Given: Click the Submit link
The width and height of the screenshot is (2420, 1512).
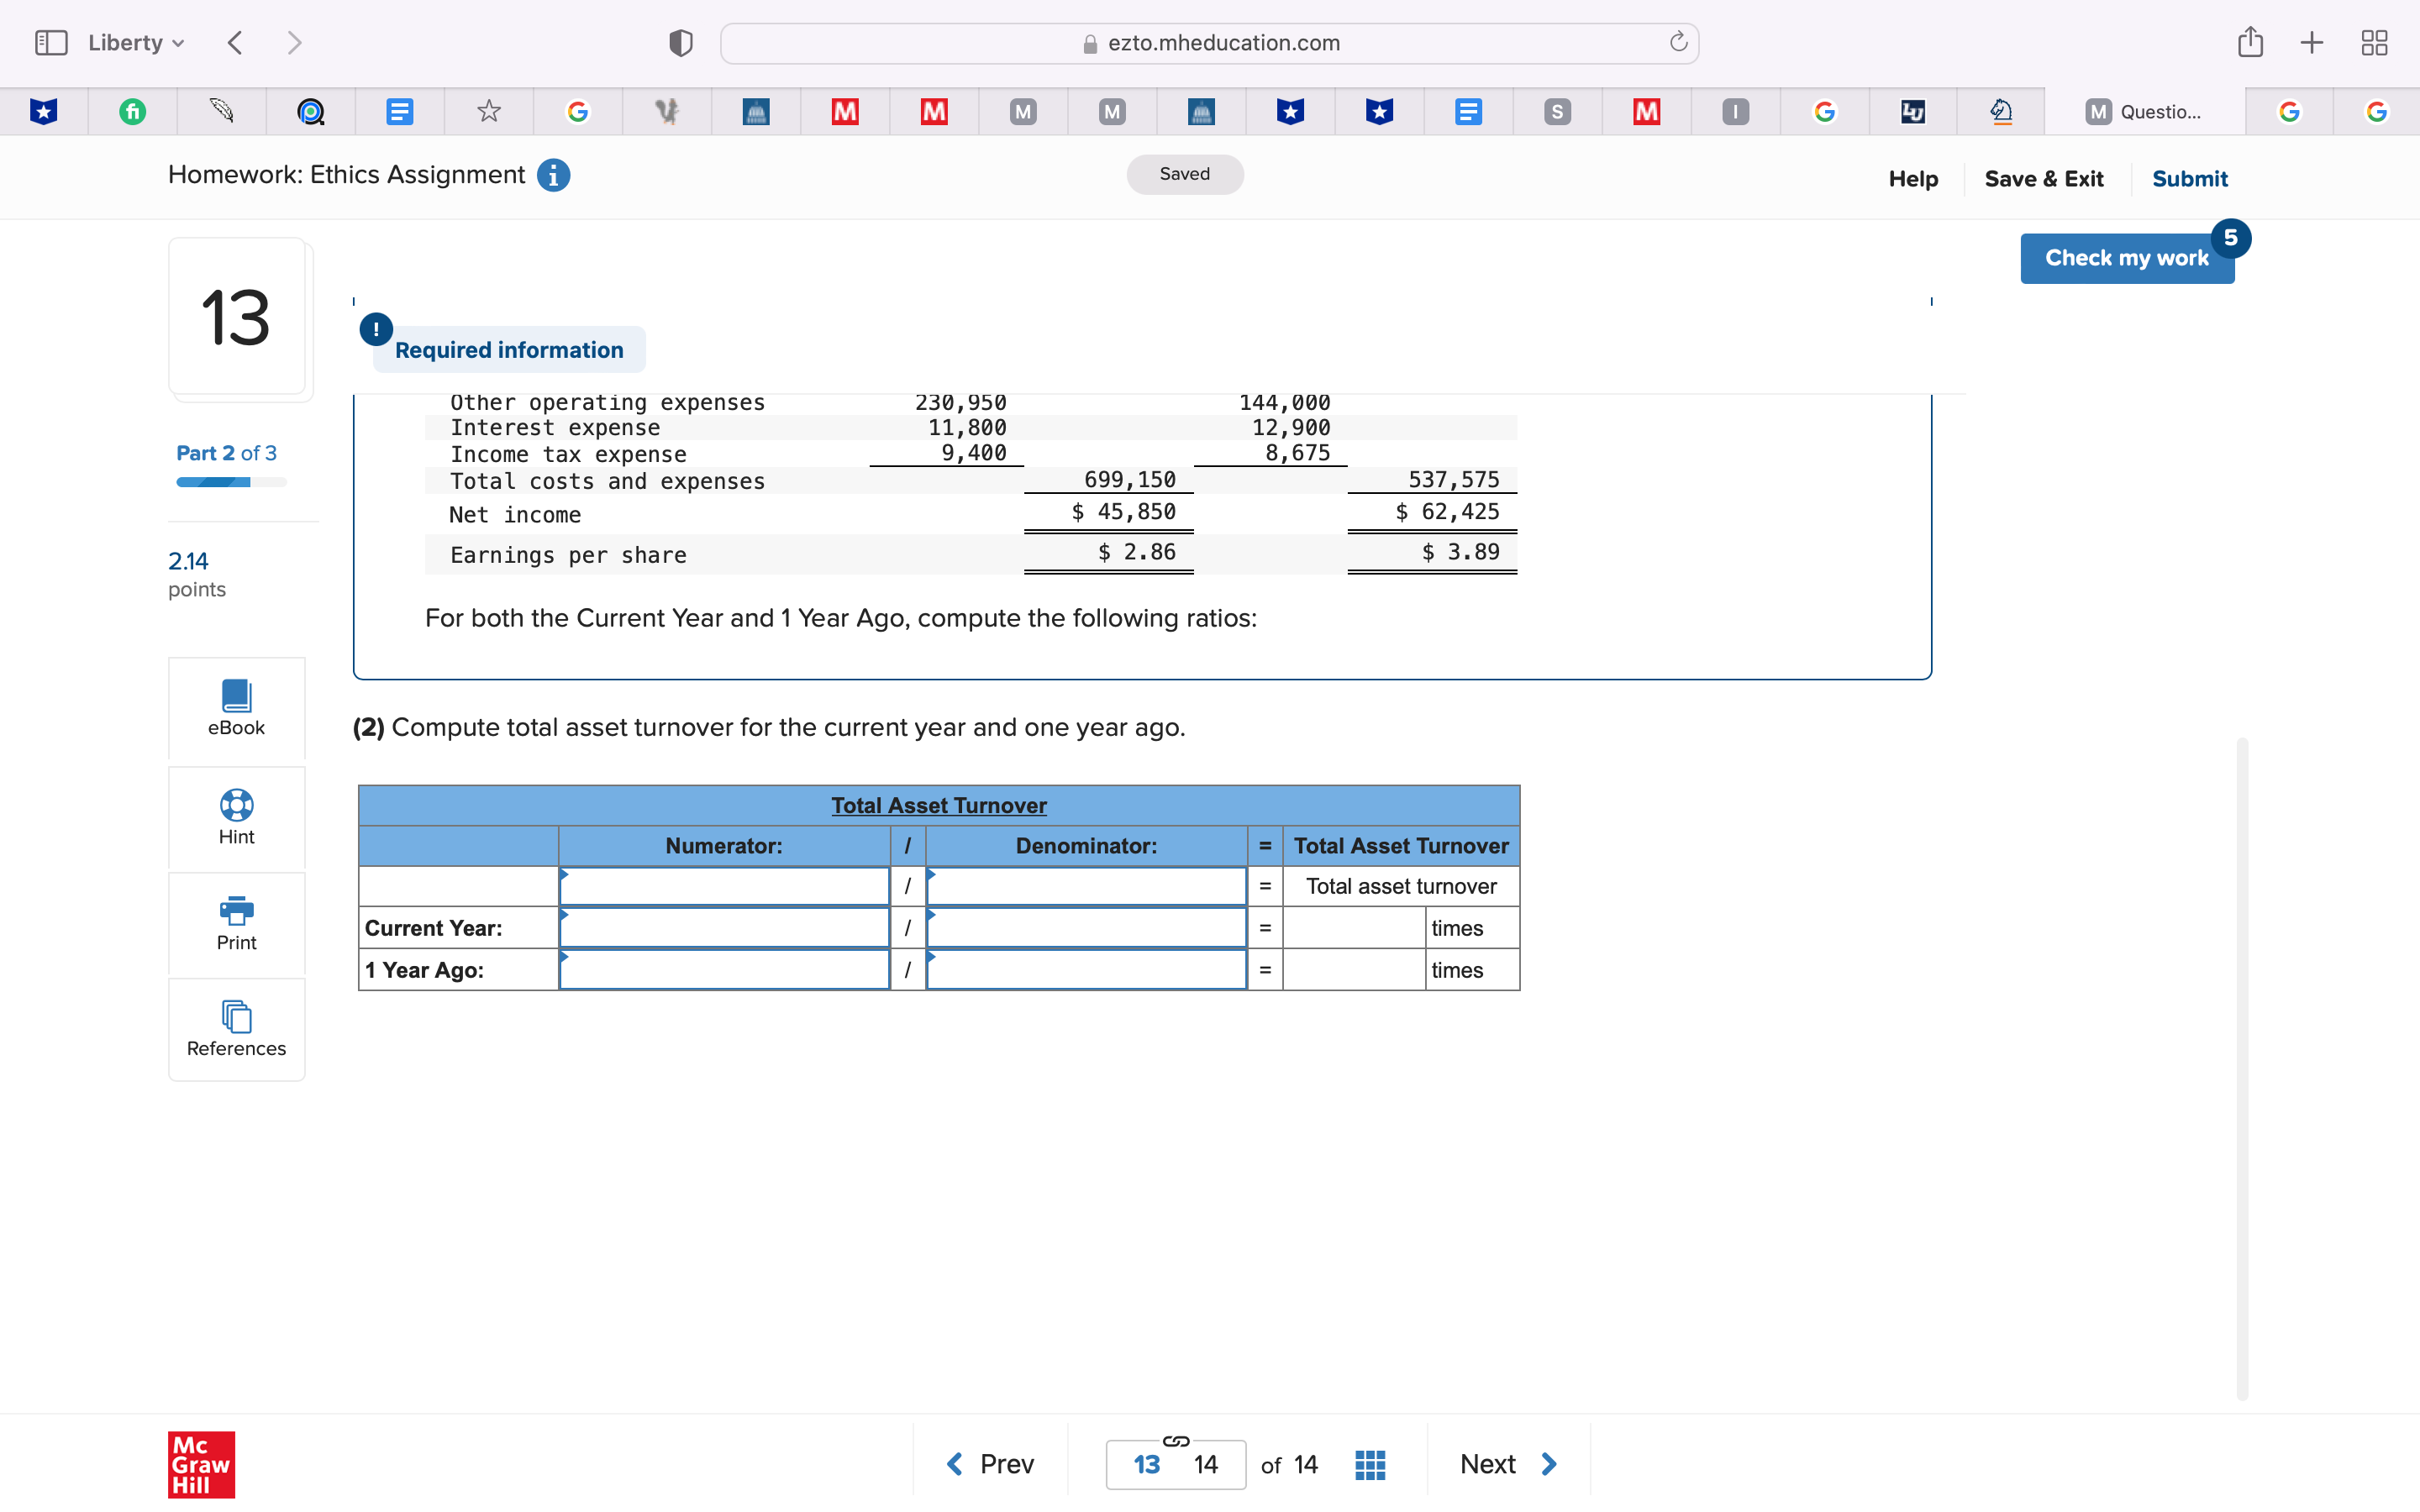Looking at the screenshot, I should click(x=2190, y=178).
